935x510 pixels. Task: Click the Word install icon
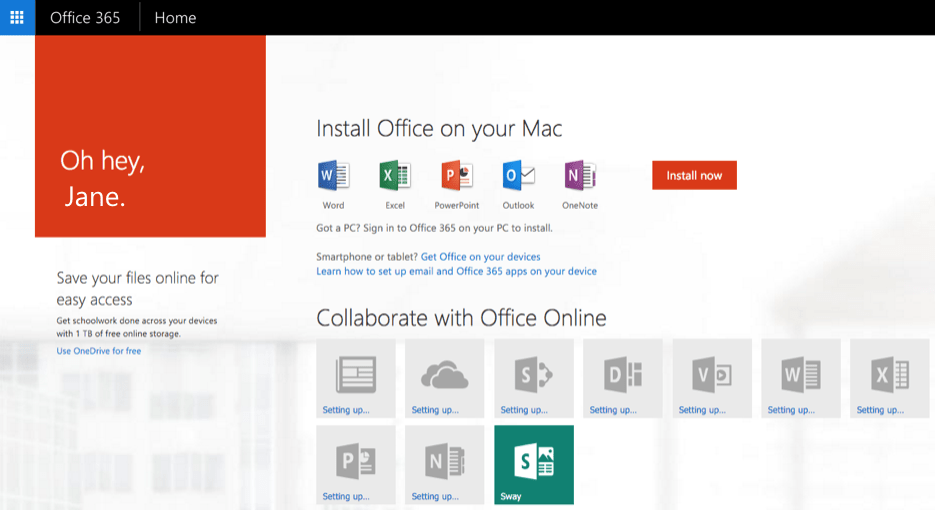pos(333,175)
